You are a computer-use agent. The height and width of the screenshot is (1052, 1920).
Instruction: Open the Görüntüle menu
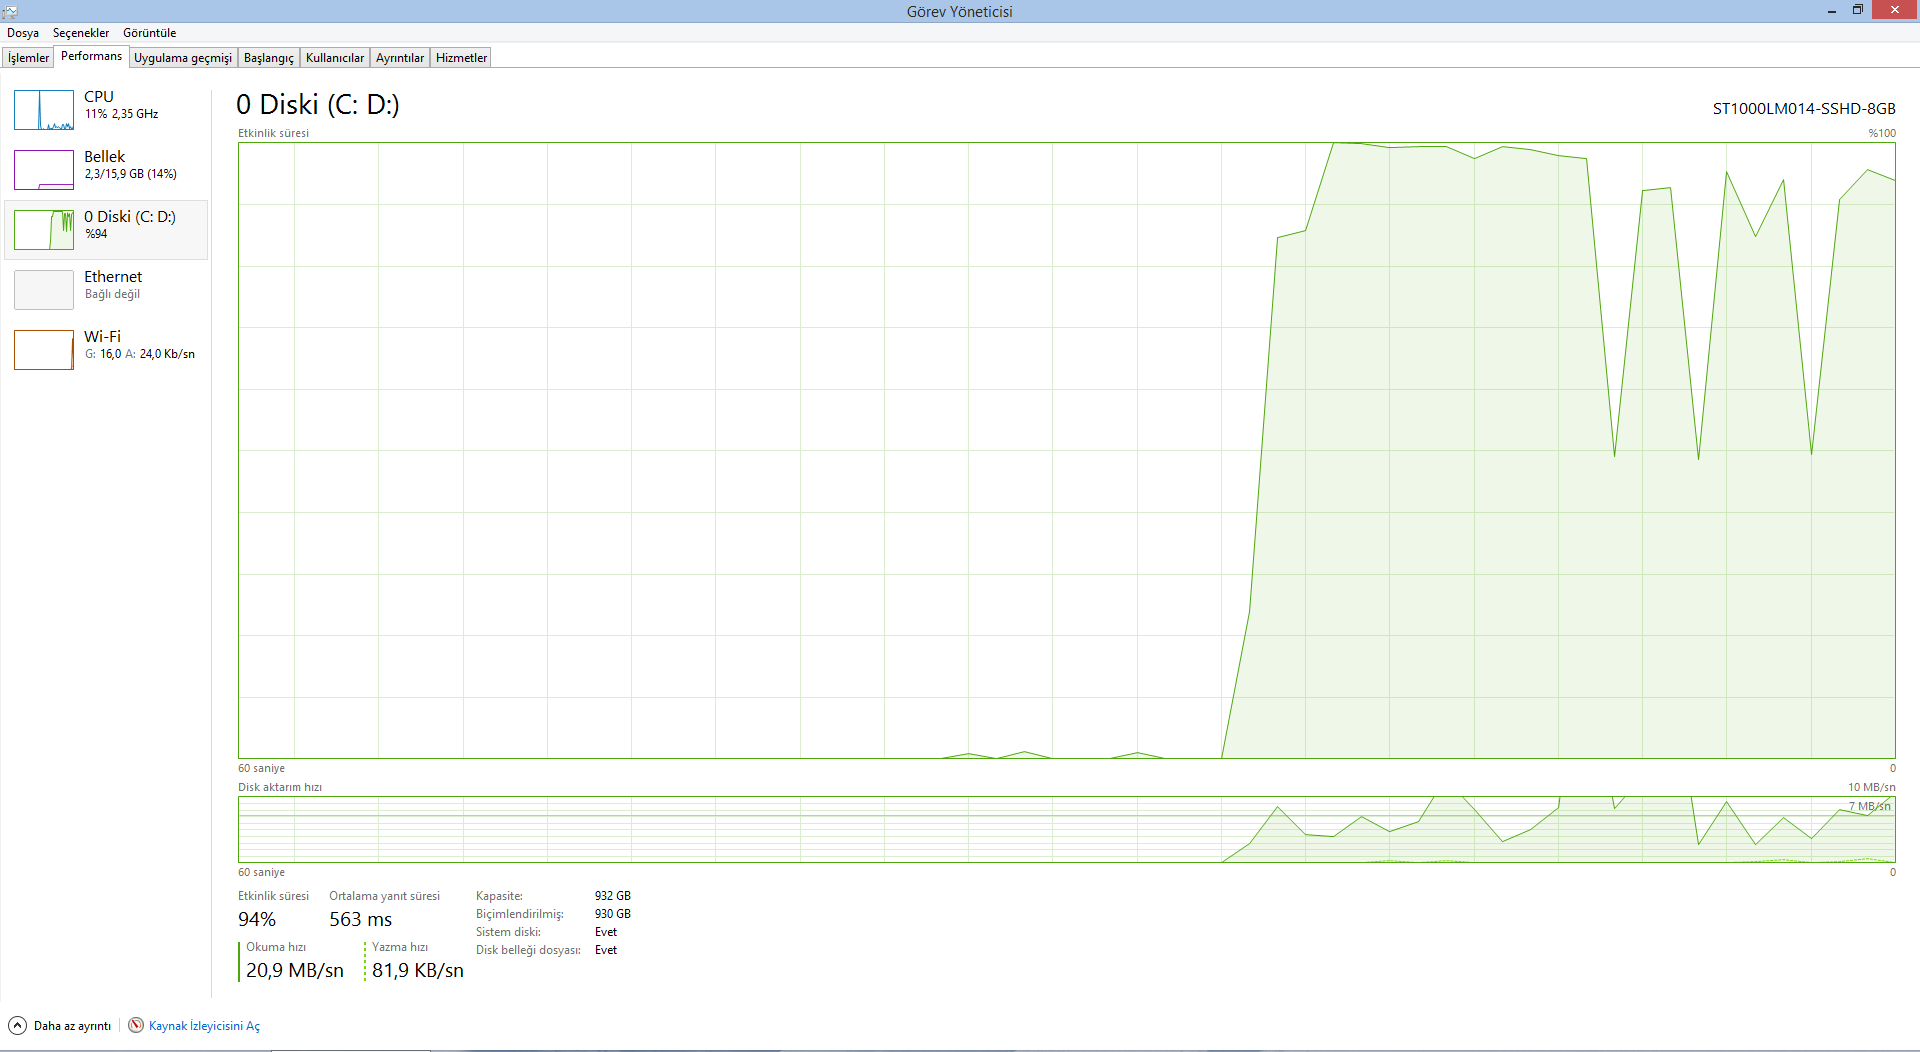click(149, 33)
